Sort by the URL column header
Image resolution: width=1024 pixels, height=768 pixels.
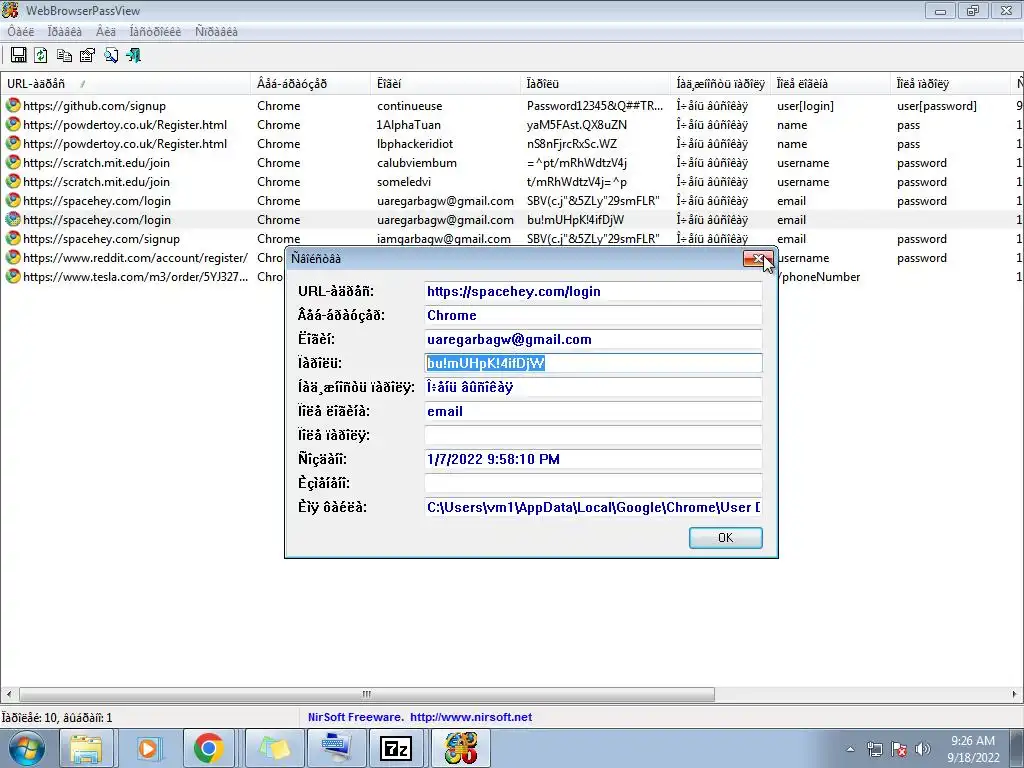(125, 84)
